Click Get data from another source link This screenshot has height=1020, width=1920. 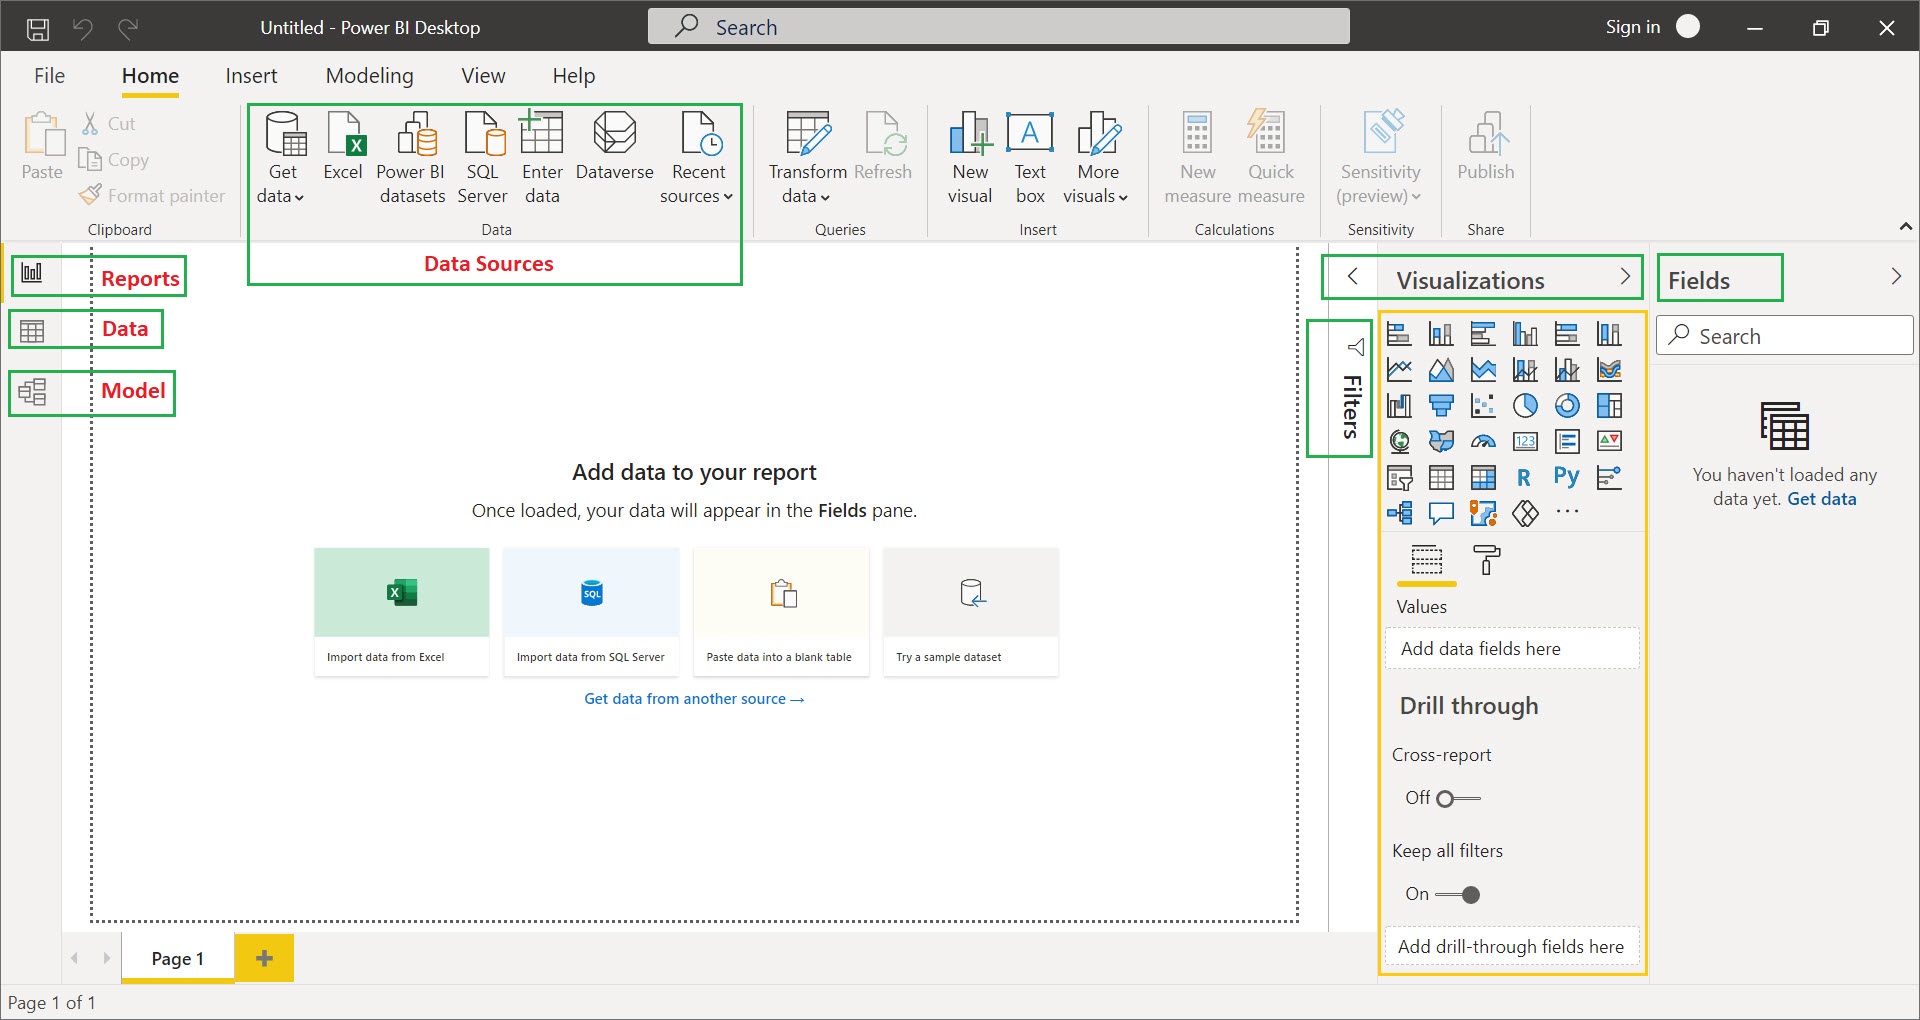[x=694, y=699]
